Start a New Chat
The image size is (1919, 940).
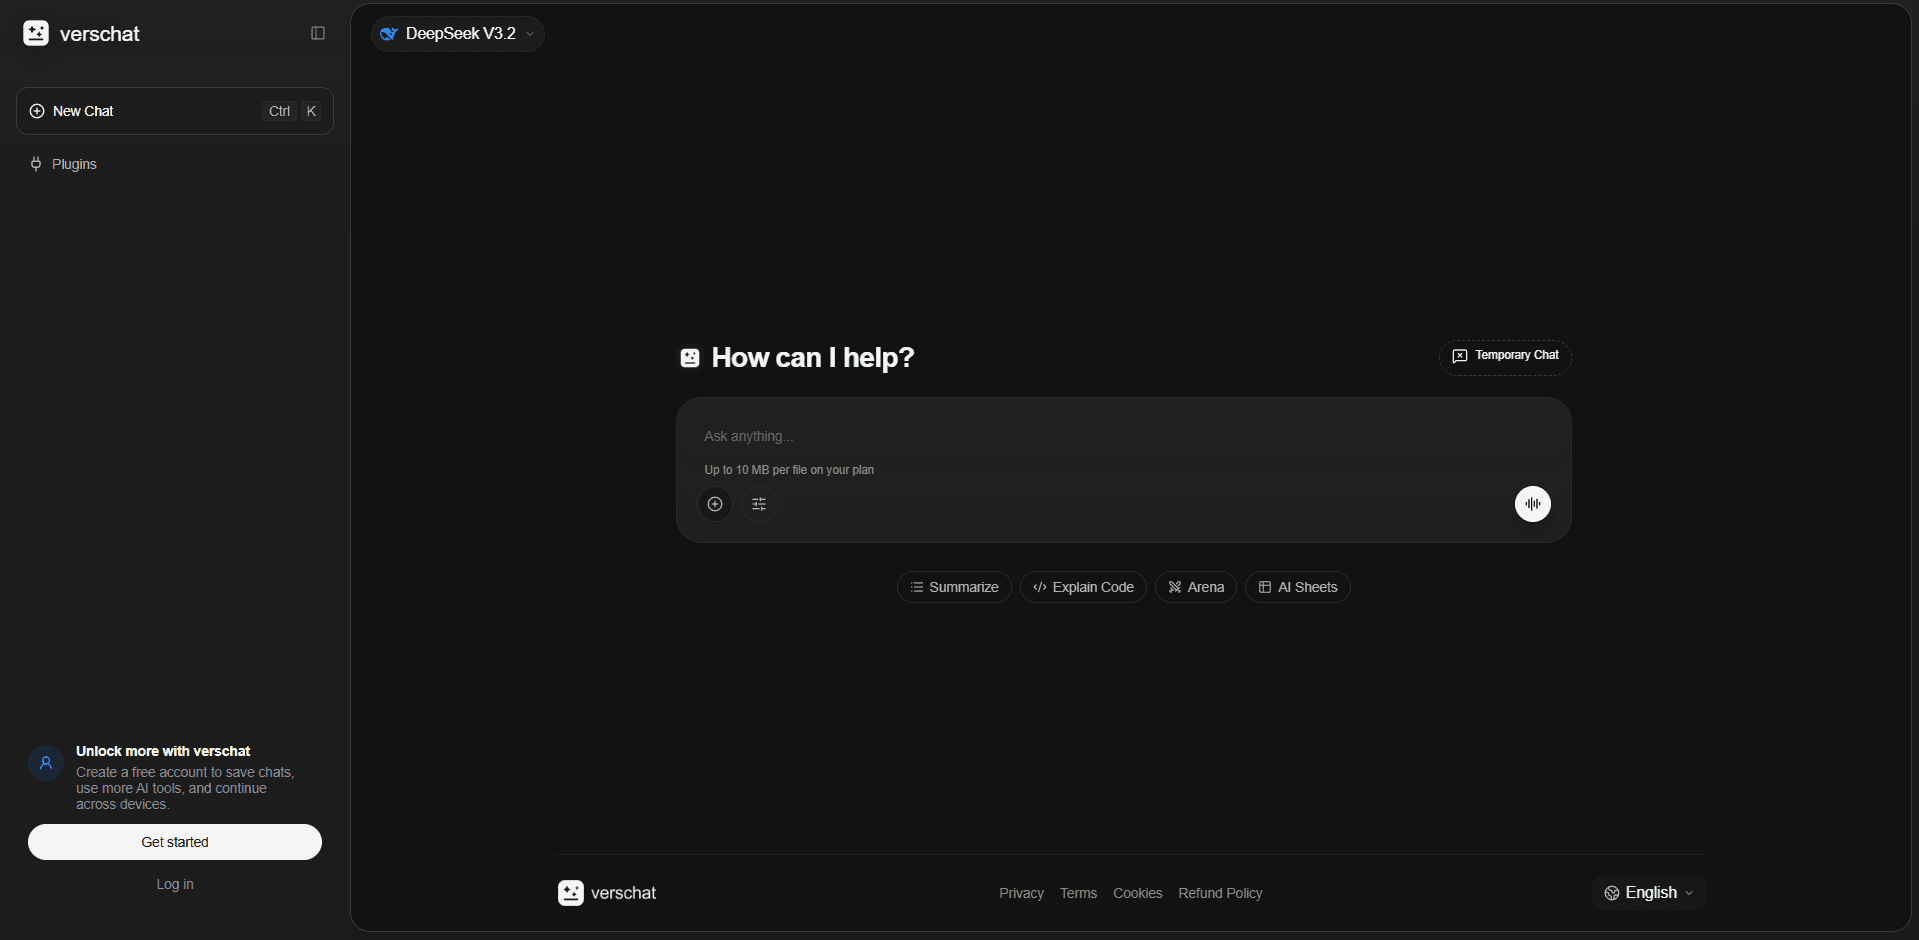point(175,111)
